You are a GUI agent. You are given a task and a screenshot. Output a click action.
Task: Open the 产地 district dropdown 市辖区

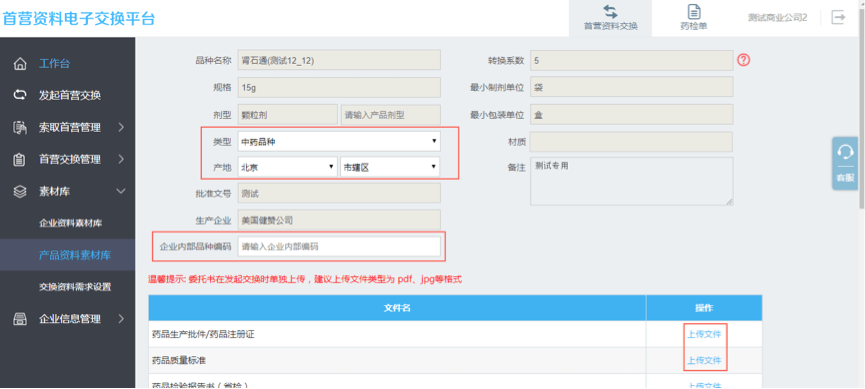[x=390, y=167]
